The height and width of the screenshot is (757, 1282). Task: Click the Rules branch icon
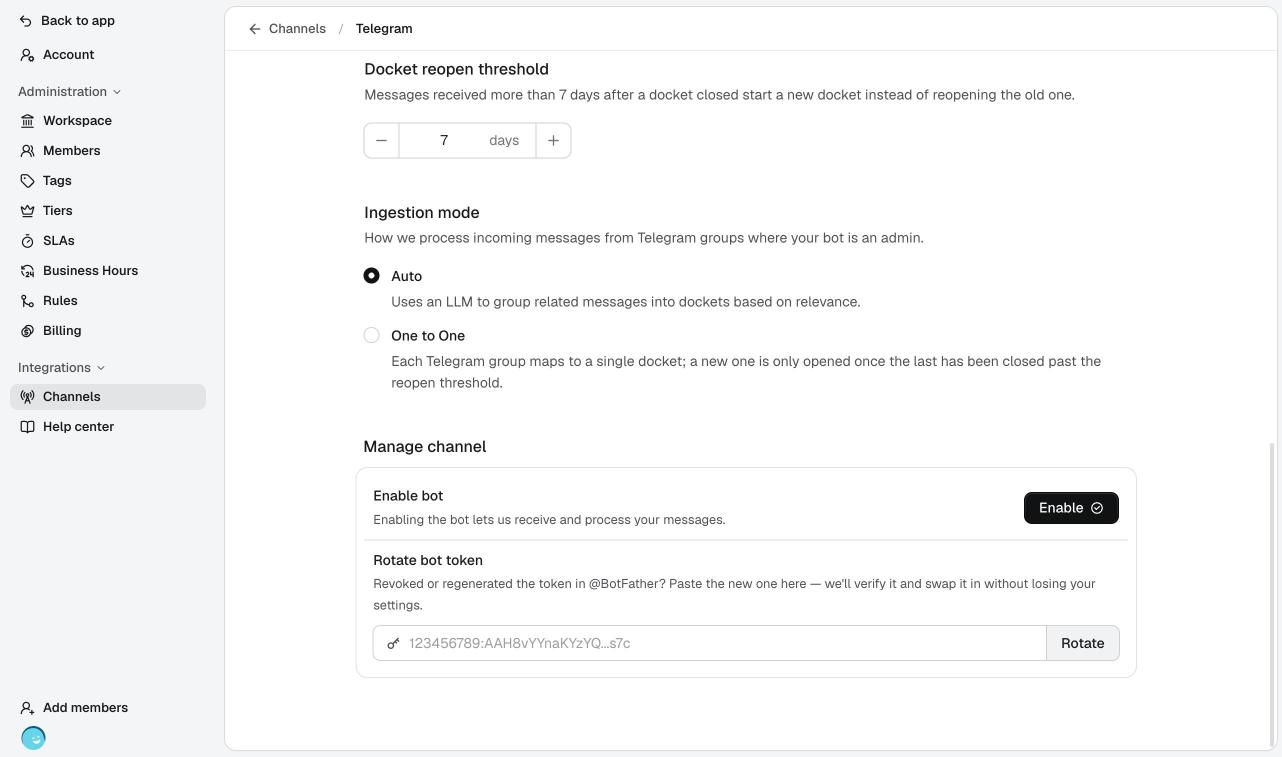(x=27, y=301)
